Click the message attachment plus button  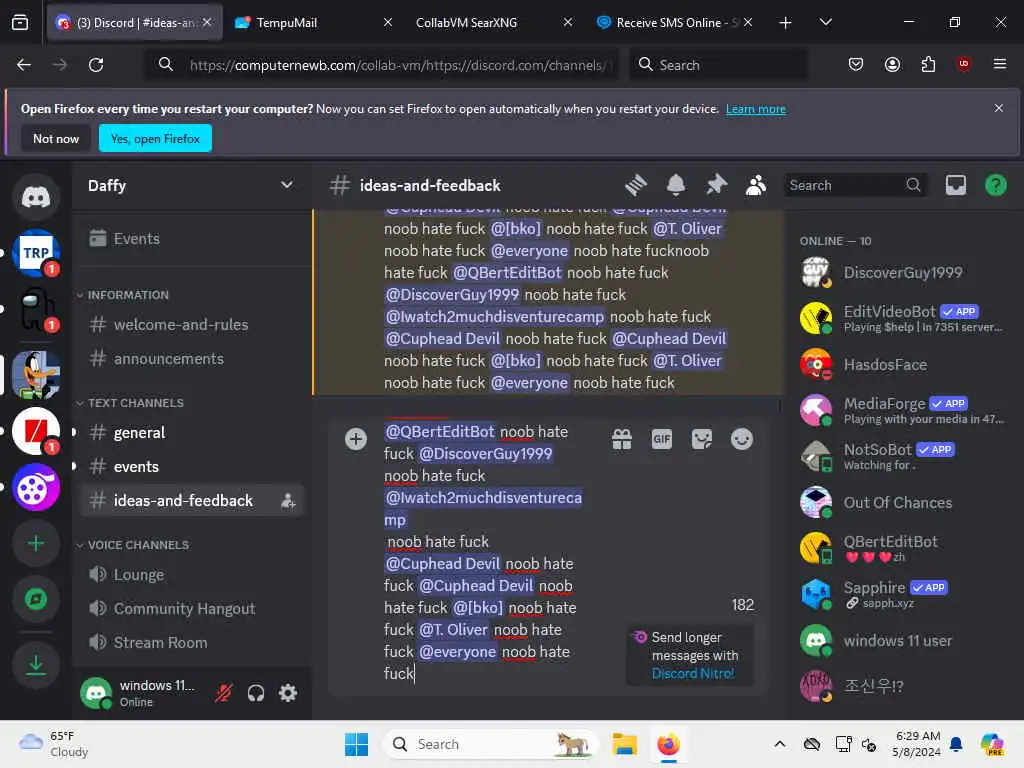356,440
